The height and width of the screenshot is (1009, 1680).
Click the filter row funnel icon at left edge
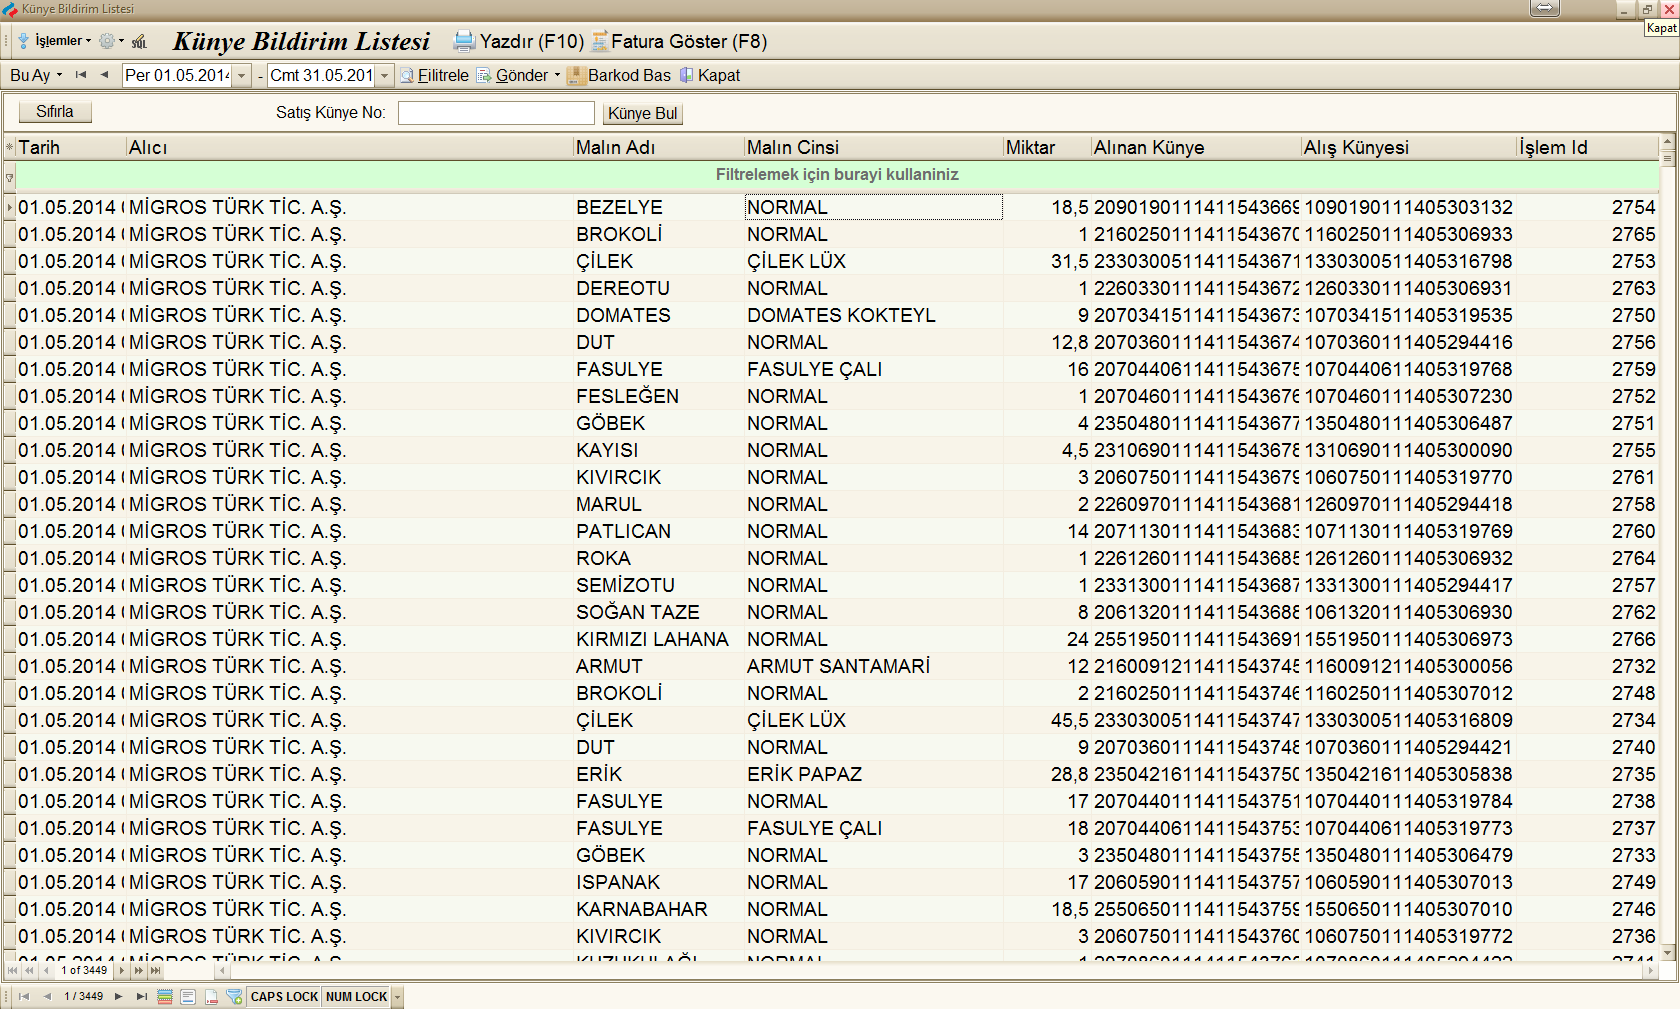click(9, 178)
